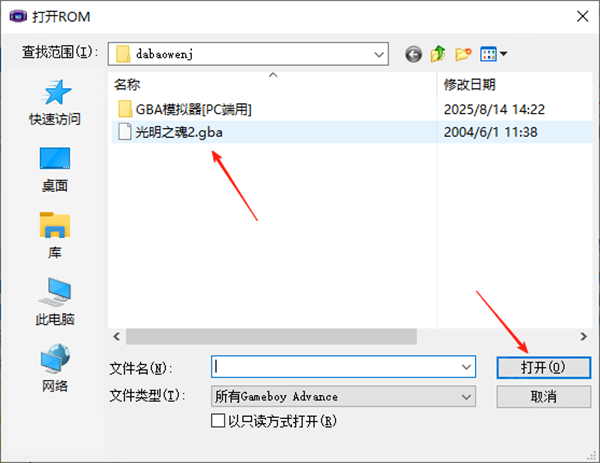
Task: Open the 文件类型 Gameboy Advance dropdown
Action: pos(343,396)
